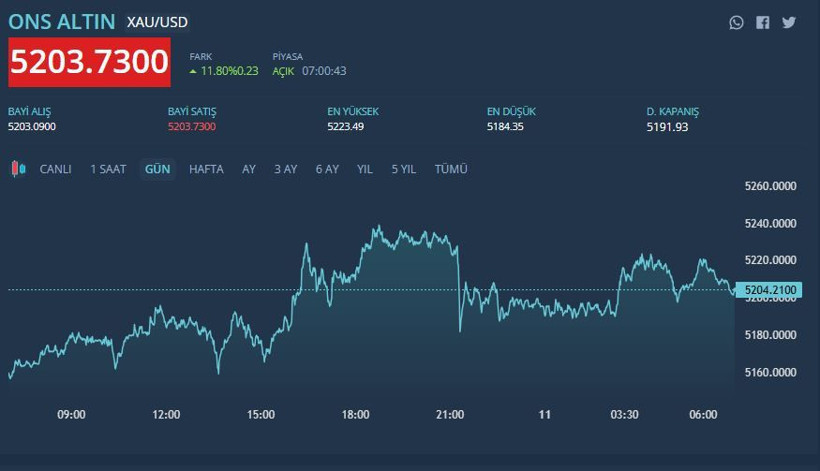Screen dimensions: 820x471
Task: Click the XAU/USD symbol badge
Action: coord(157,21)
